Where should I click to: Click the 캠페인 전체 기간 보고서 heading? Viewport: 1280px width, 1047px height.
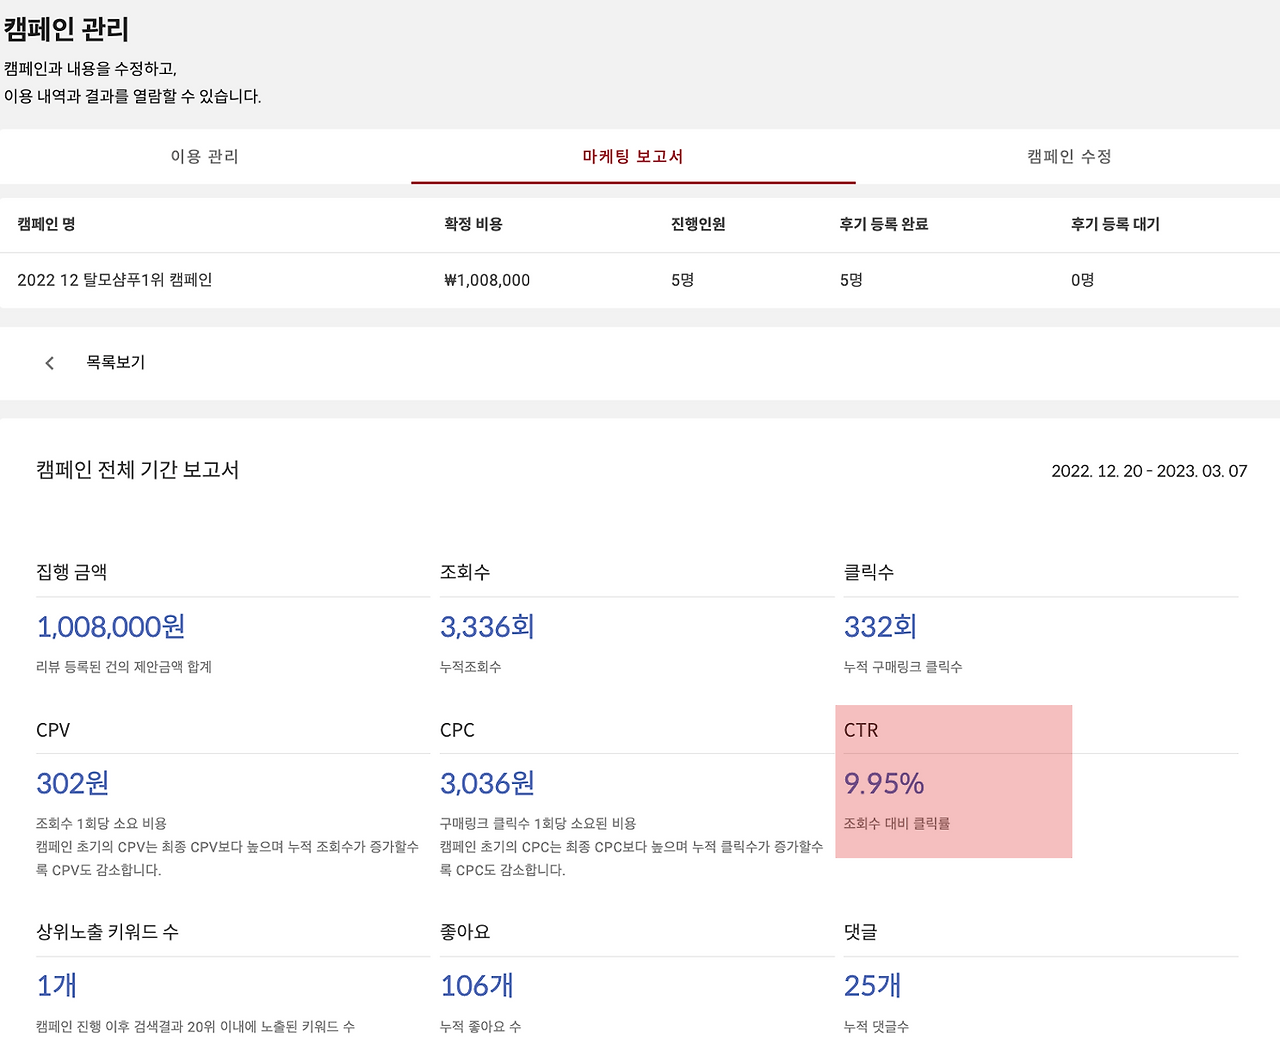pyautogui.click(x=137, y=470)
